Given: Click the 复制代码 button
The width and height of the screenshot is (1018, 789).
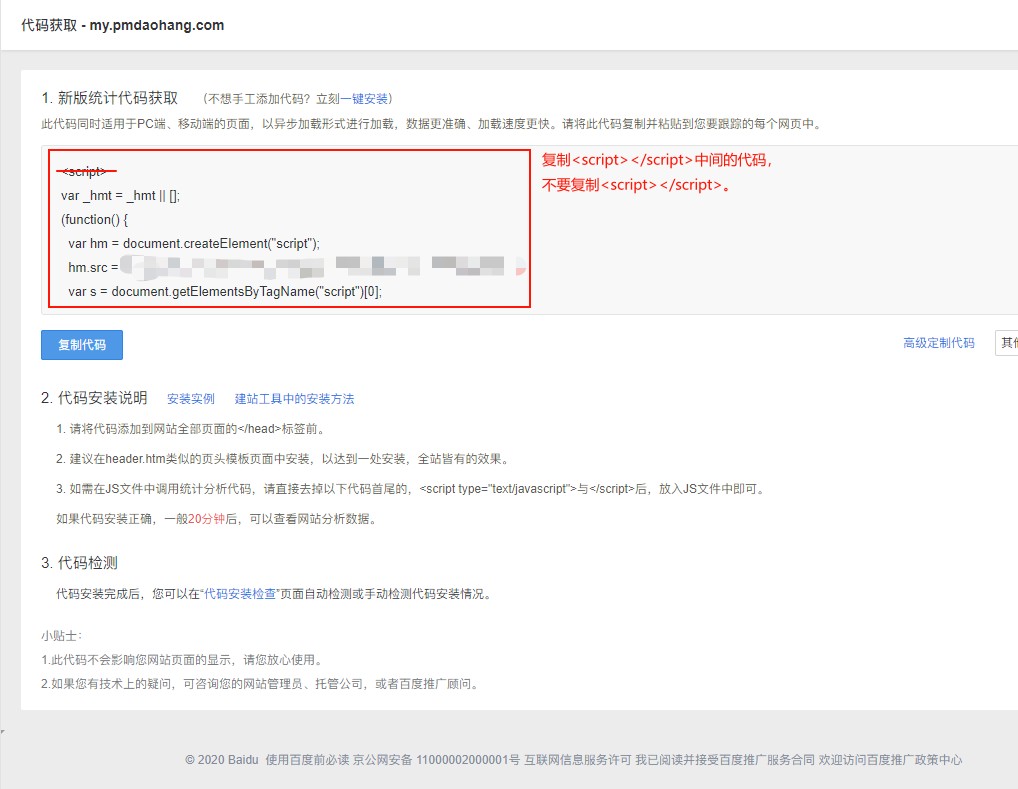Looking at the screenshot, I should [x=82, y=345].
